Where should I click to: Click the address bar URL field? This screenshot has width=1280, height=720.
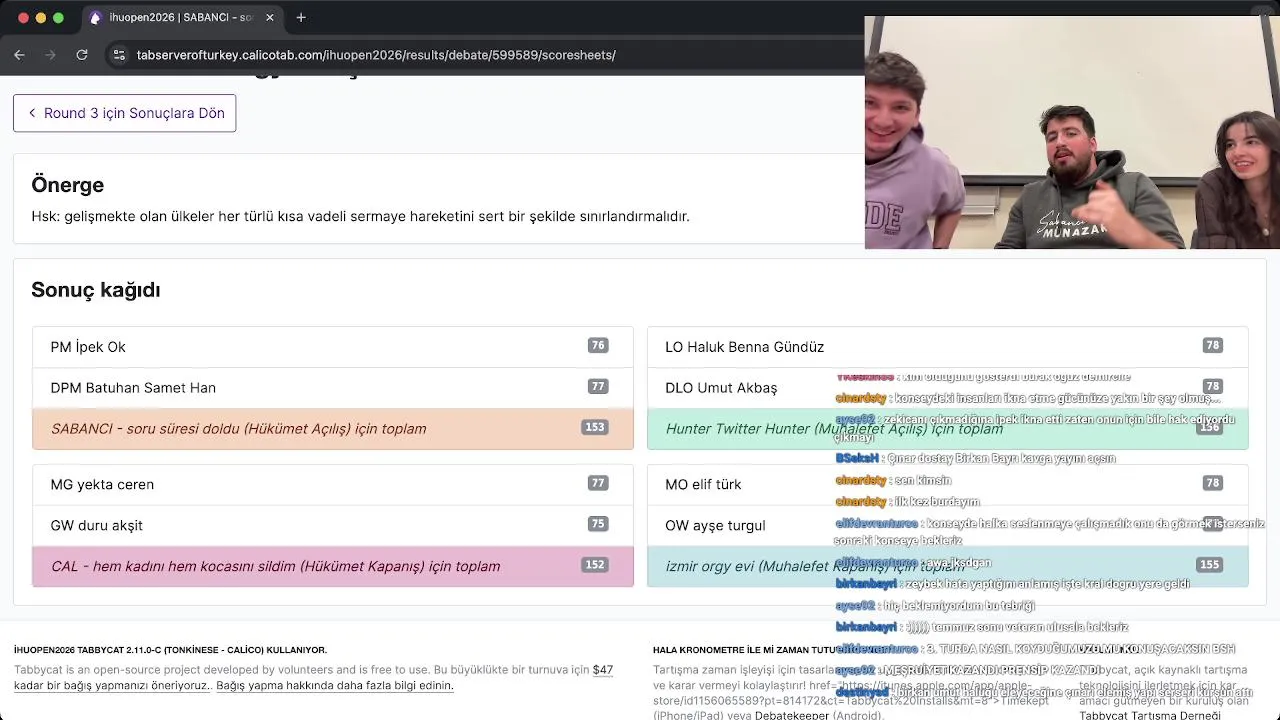click(376, 55)
